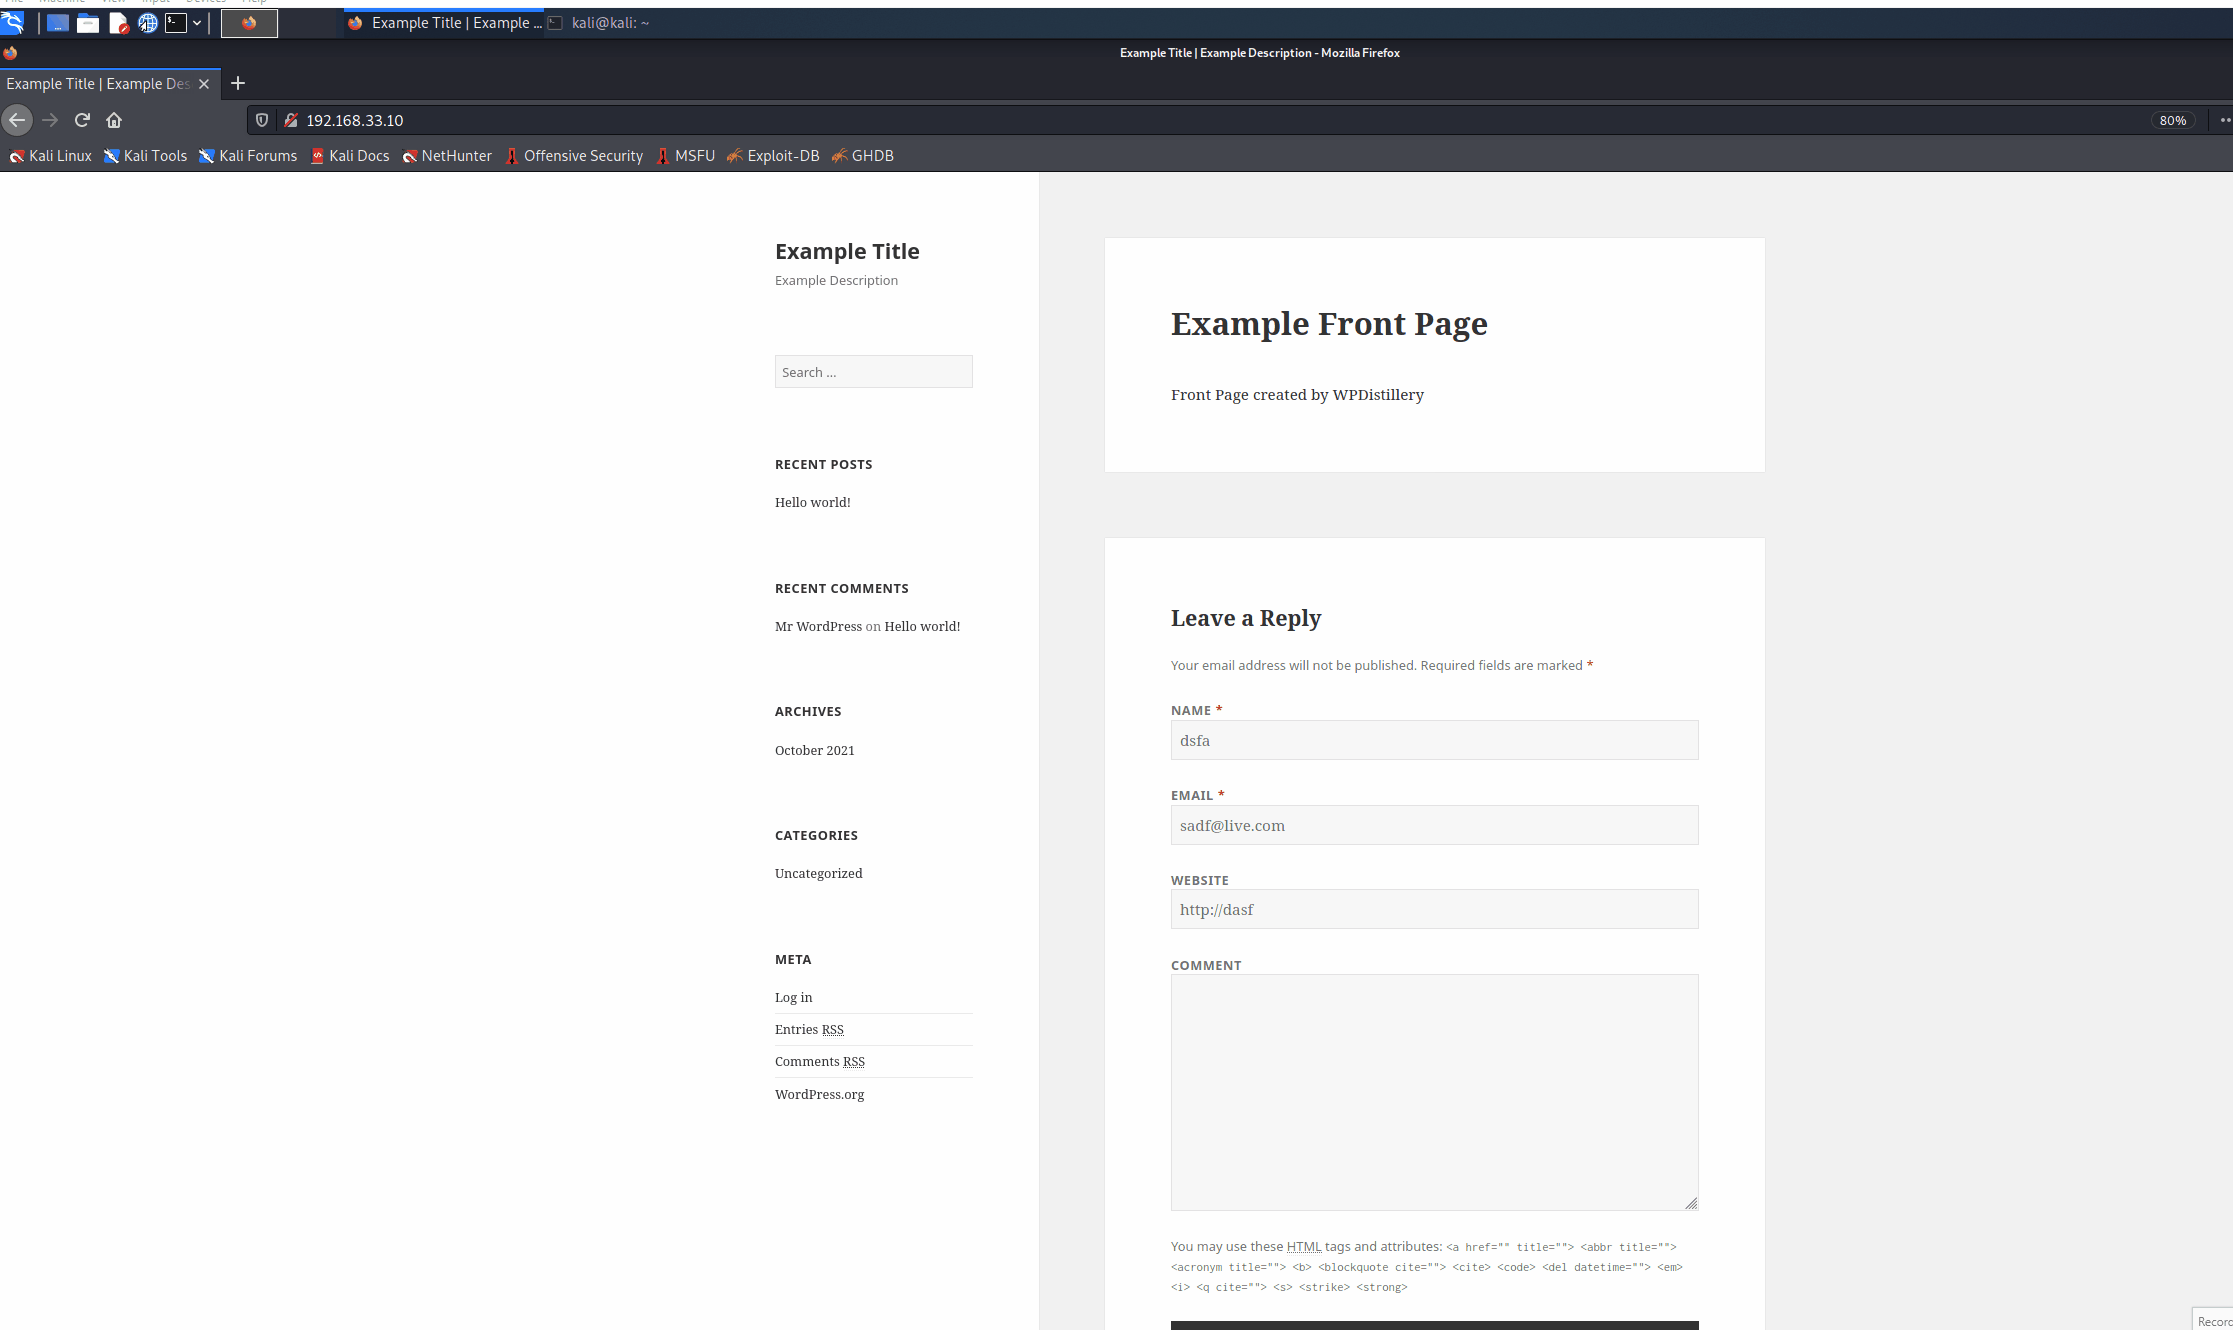Open the web browser launcher globe icon
The width and height of the screenshot is (2233, 1330).
[148, 23]
